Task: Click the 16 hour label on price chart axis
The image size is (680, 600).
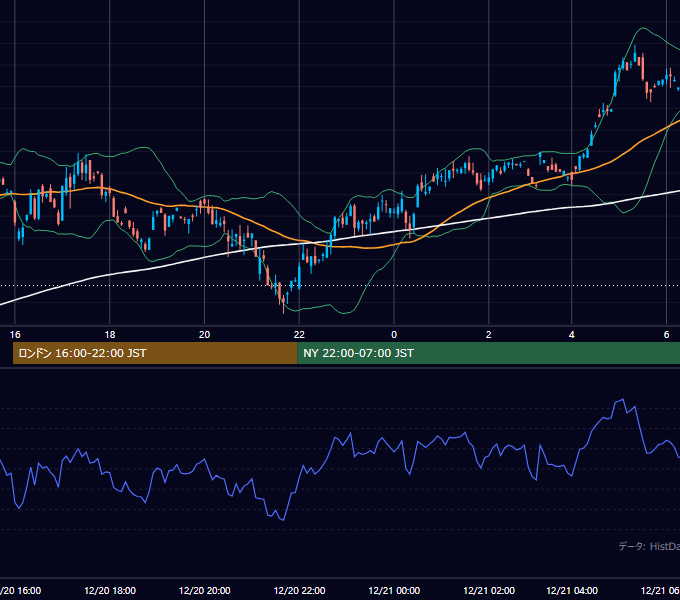Action: [x=15, y=335]
